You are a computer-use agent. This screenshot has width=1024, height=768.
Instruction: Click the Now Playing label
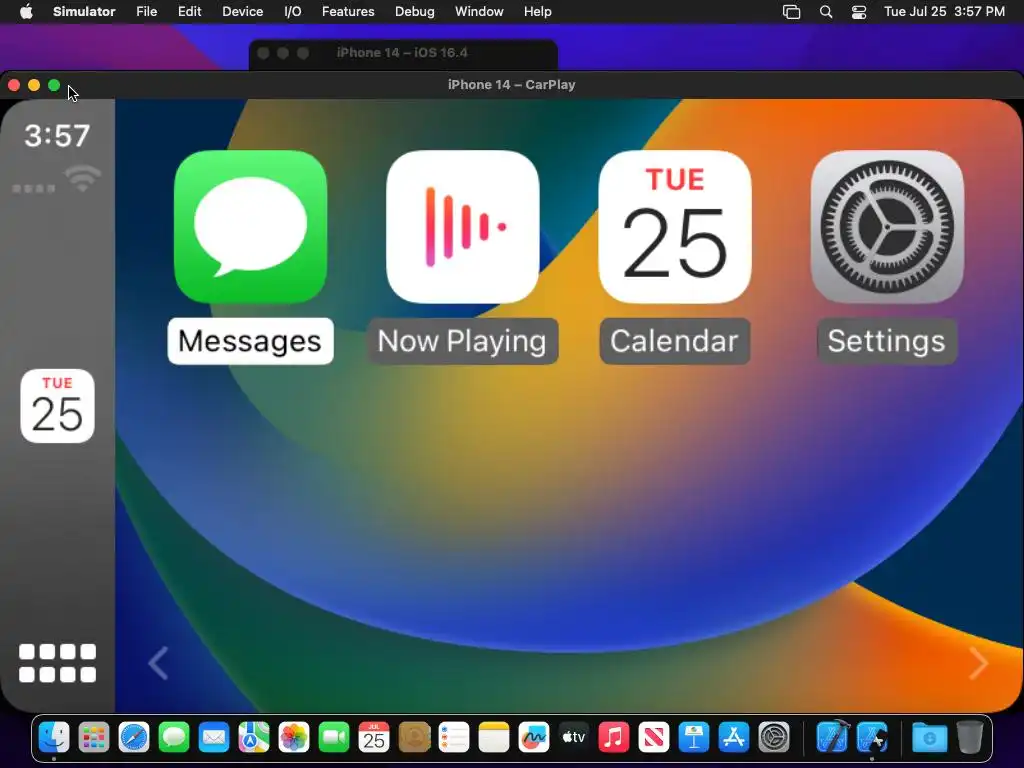coord(462,341)
